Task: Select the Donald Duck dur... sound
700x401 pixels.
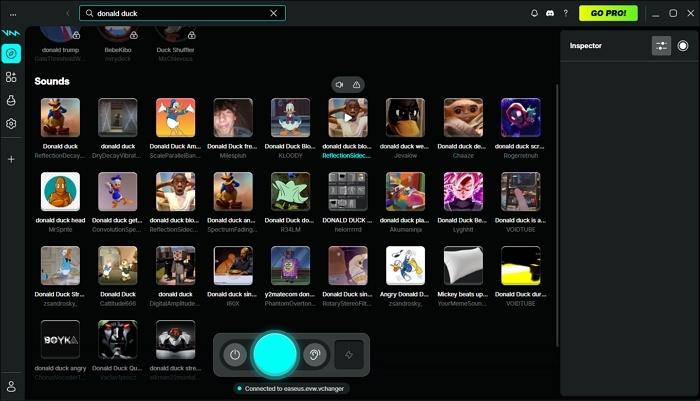Action: pos(521,266)
